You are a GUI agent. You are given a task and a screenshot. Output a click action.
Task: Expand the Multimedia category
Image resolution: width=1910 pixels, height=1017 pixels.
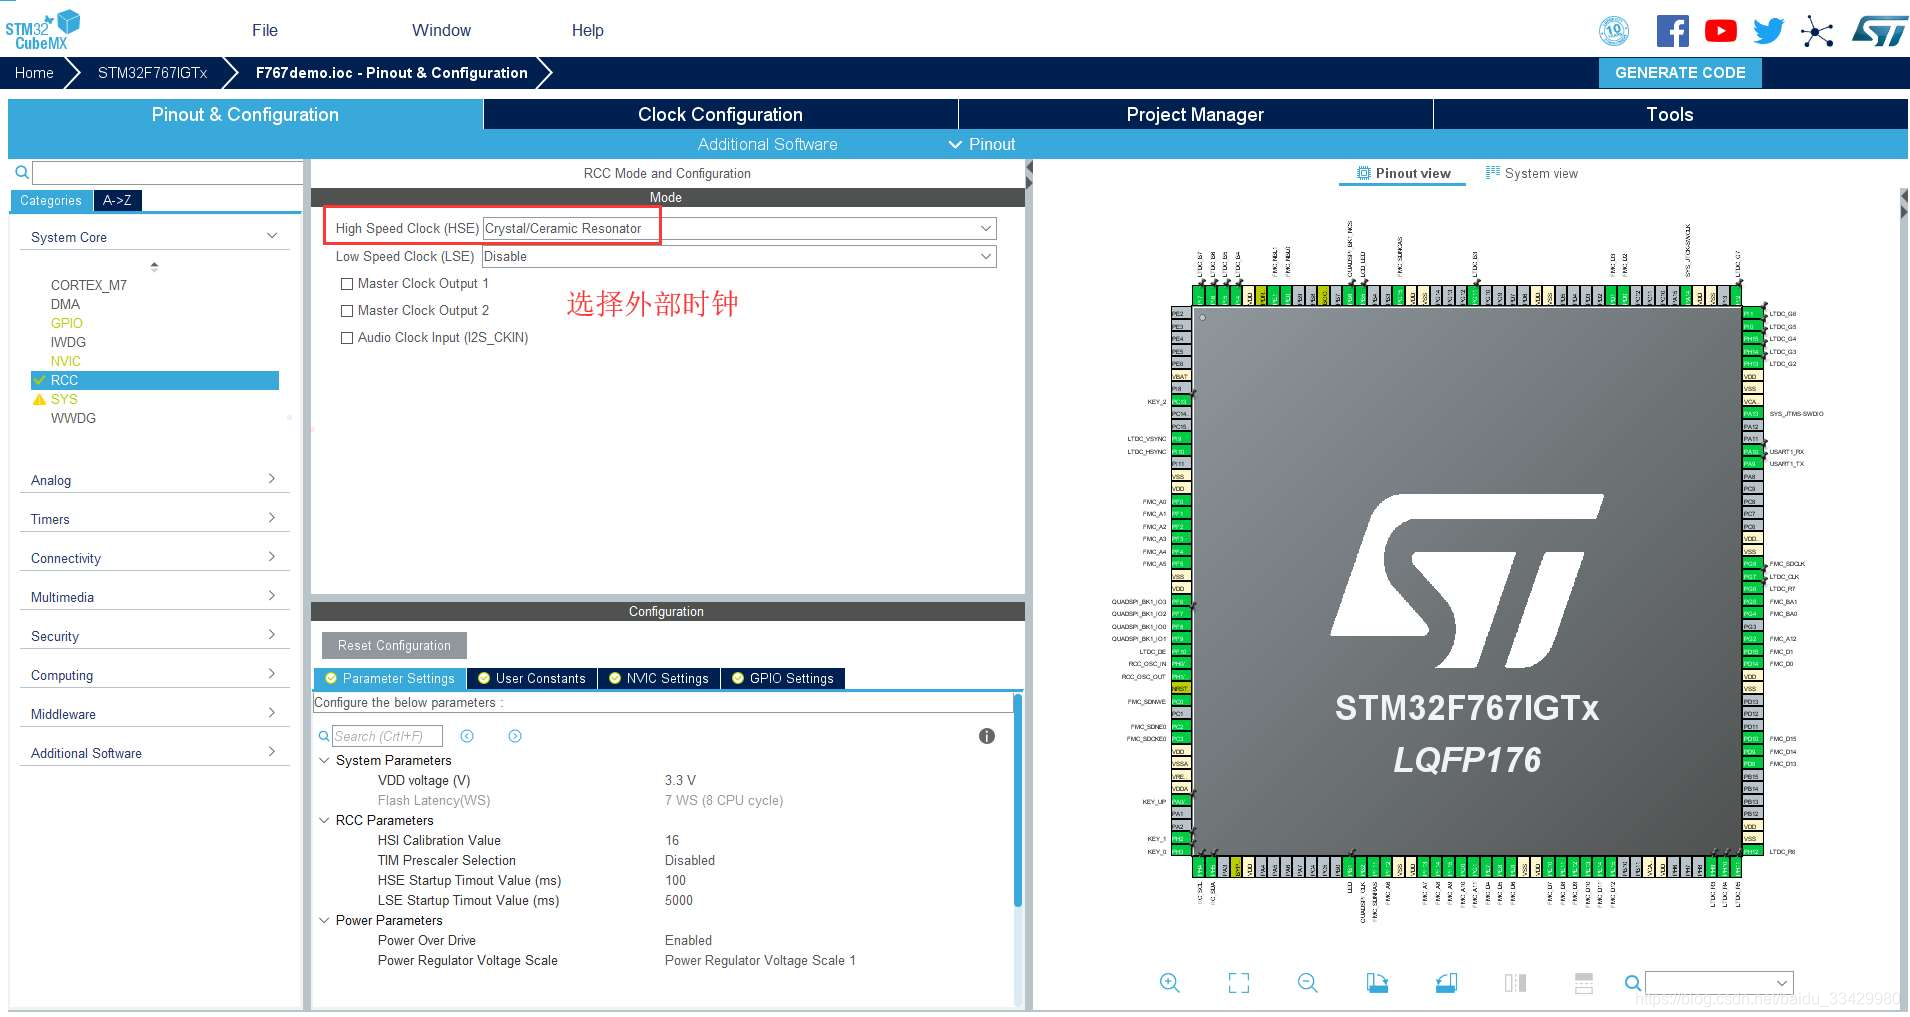pyautogui.click(x=272, y=596)
